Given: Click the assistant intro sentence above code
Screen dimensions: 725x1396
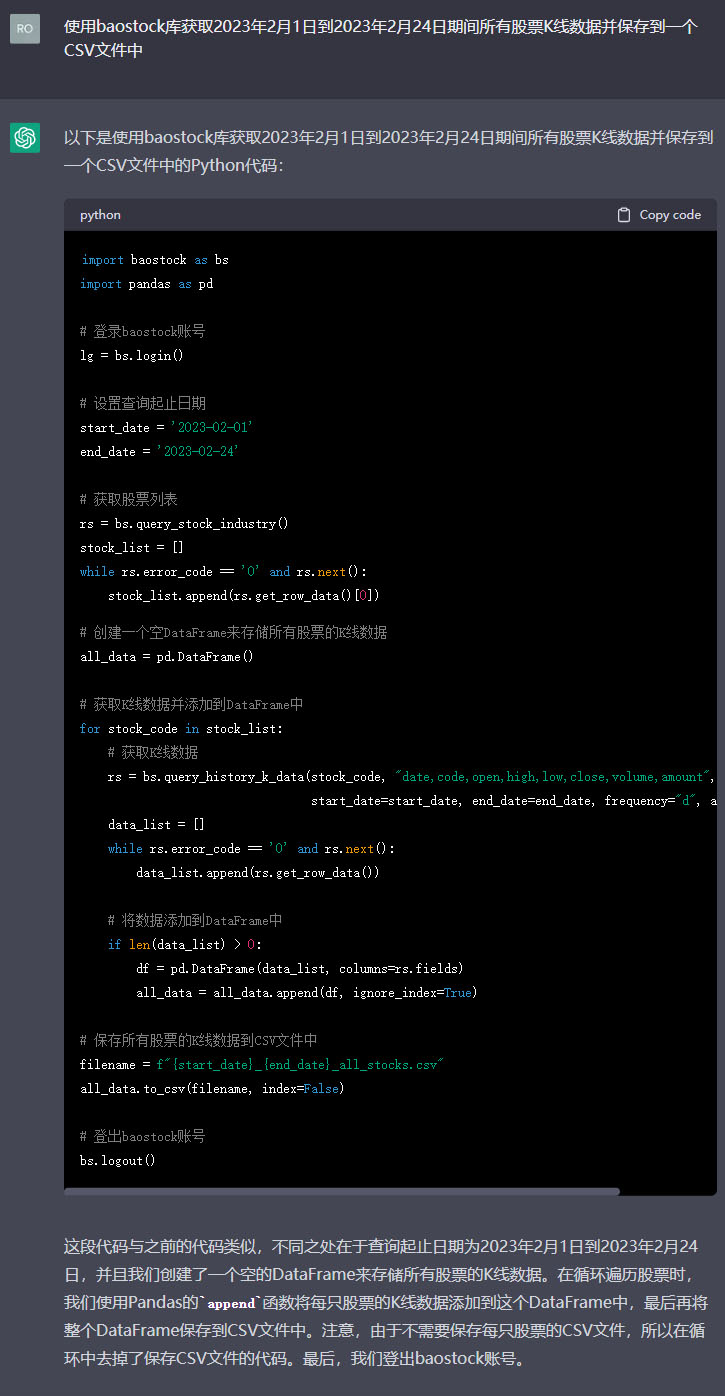Looking at the screenshot, I should 388,151.
